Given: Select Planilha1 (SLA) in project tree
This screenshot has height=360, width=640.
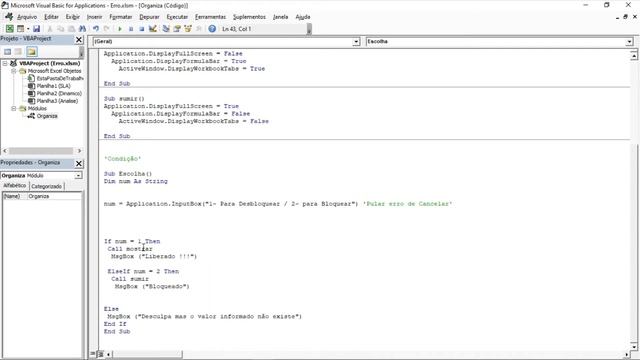Looking at the screenshot, I should 53,86.
